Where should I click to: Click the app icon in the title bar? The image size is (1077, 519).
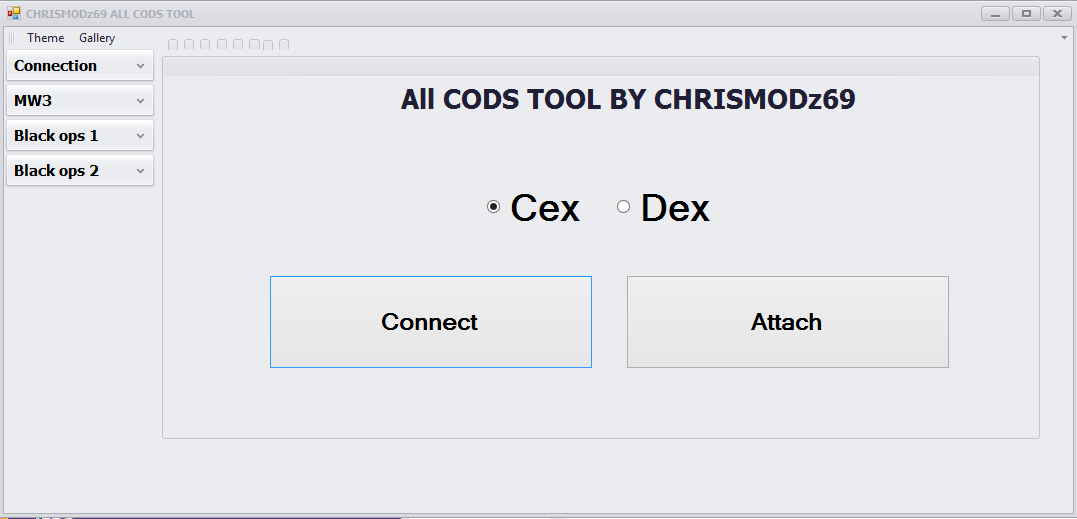14,13
